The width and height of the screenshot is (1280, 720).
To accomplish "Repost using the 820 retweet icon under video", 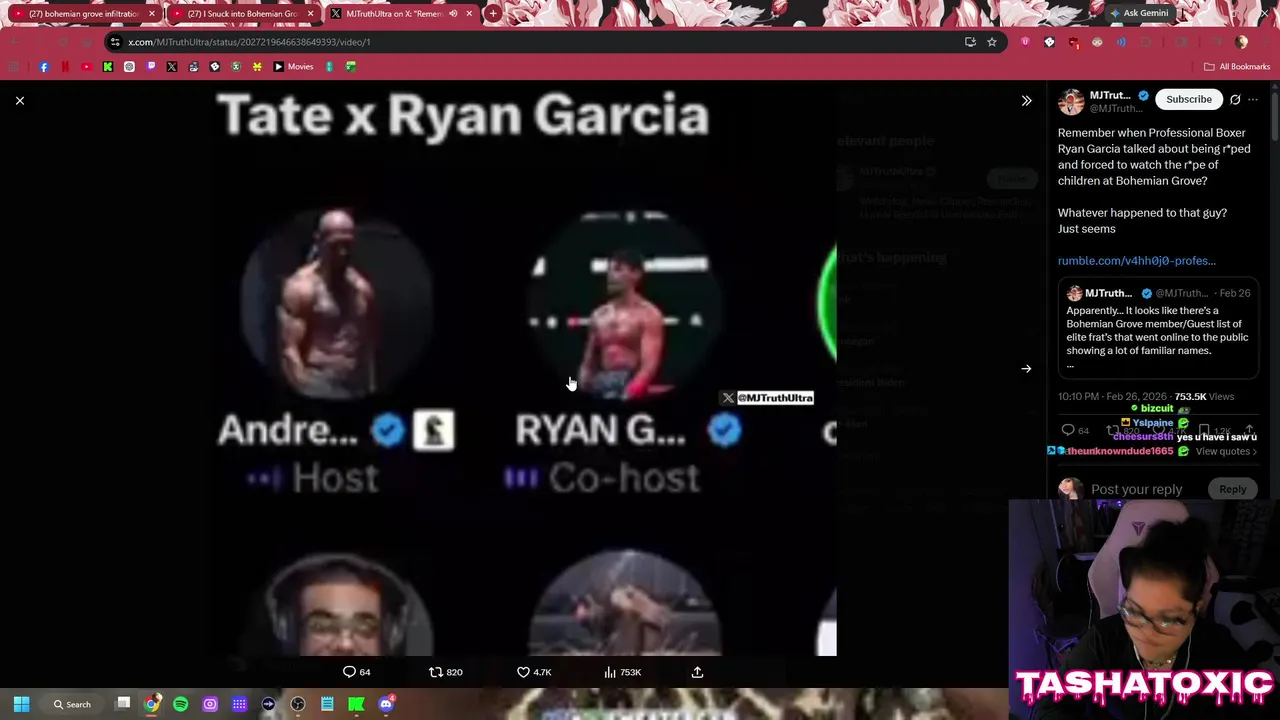I will point(446,672).
